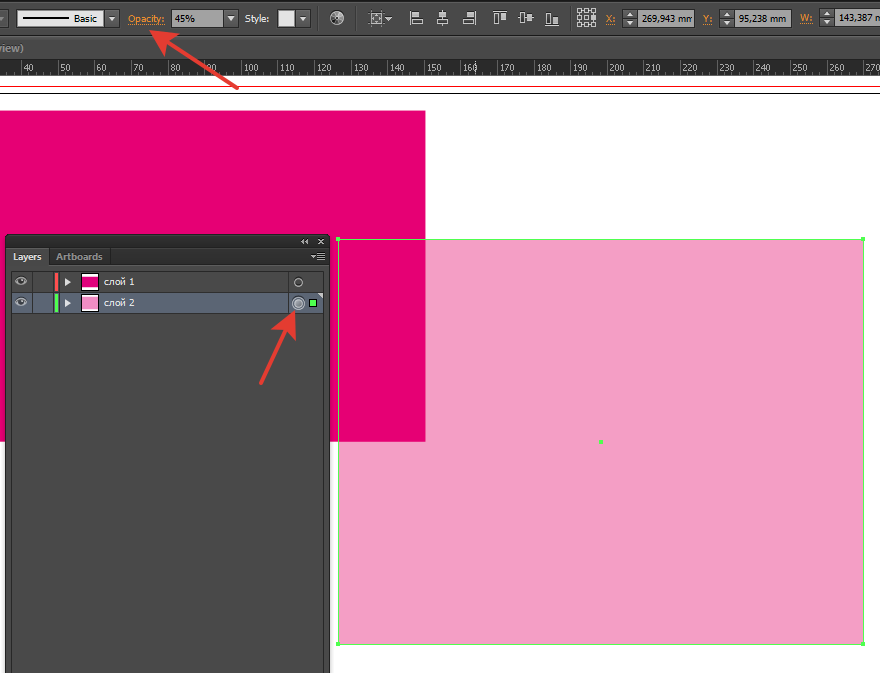The width and height of the screenshot is (880, 673).
Task: Click the Opacity 45% value field
Action: [x=198, y=19]
